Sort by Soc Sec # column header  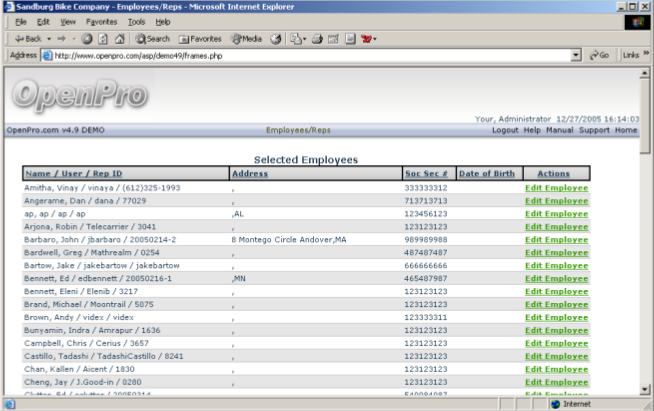[426, 174]
